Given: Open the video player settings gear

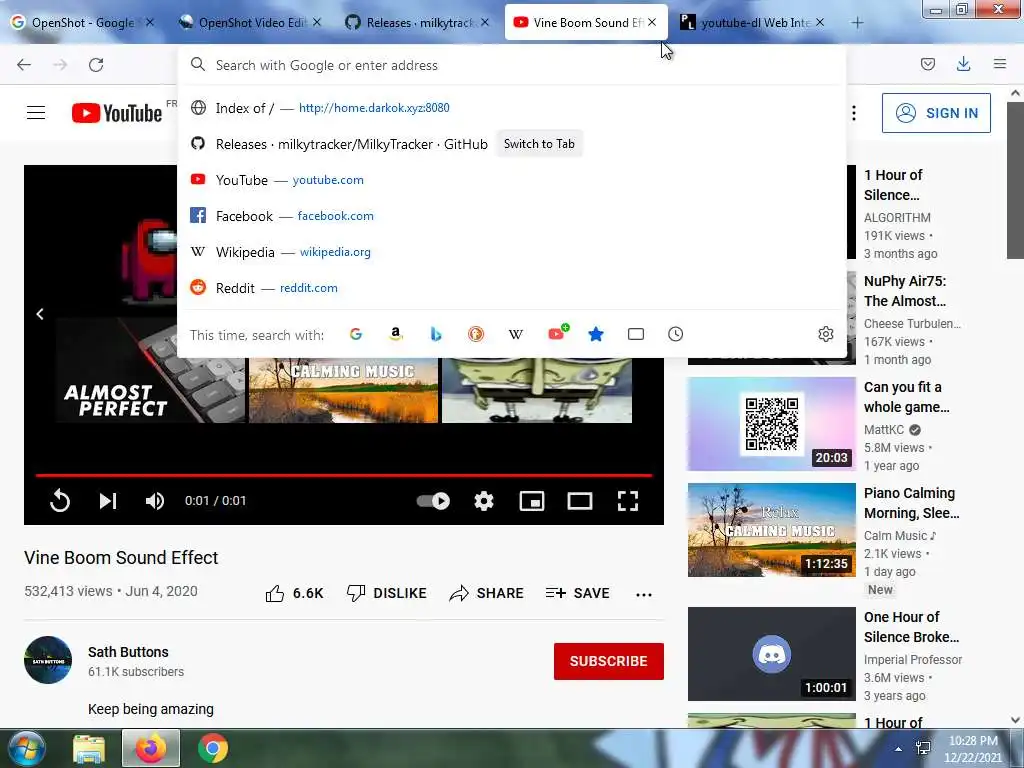Looking at the screenshot, I should click(484, 501).
